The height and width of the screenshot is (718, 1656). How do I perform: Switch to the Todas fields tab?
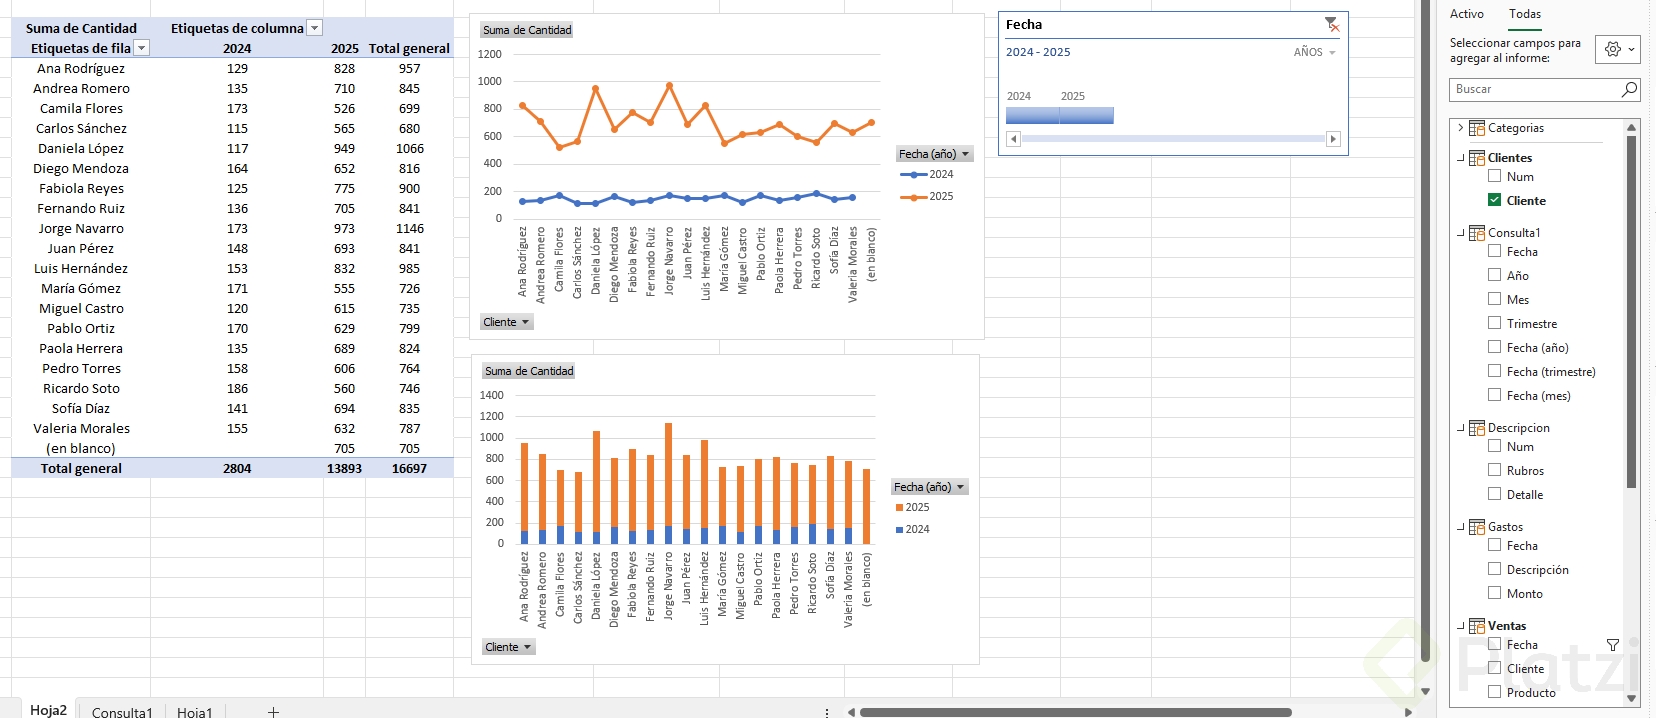pos(1525,14)
